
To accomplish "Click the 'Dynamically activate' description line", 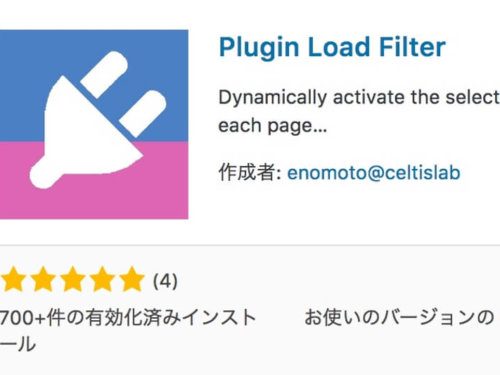I will click(359, 98).
